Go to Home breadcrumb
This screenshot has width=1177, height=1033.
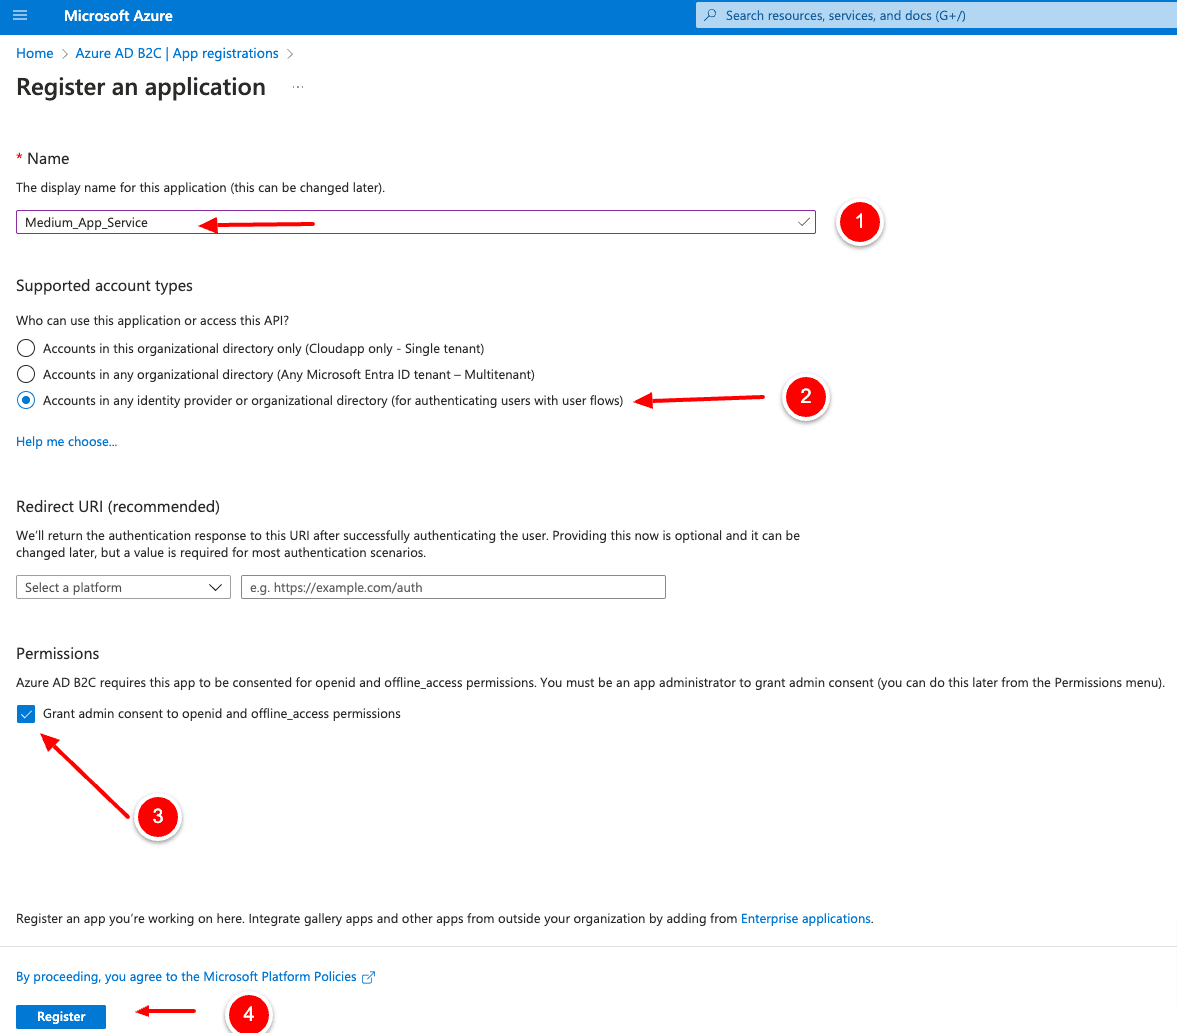click(35, 54)
